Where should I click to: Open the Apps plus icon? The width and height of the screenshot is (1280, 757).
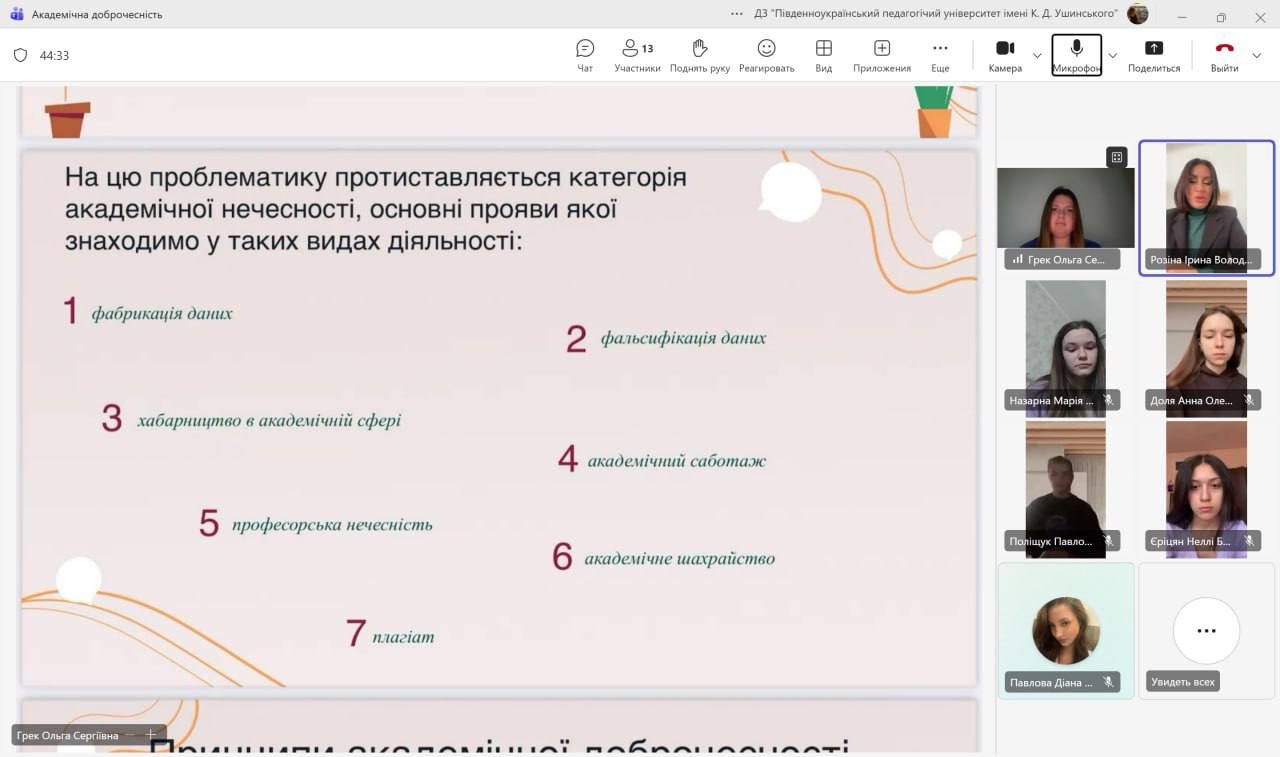(x=881, y=49)
